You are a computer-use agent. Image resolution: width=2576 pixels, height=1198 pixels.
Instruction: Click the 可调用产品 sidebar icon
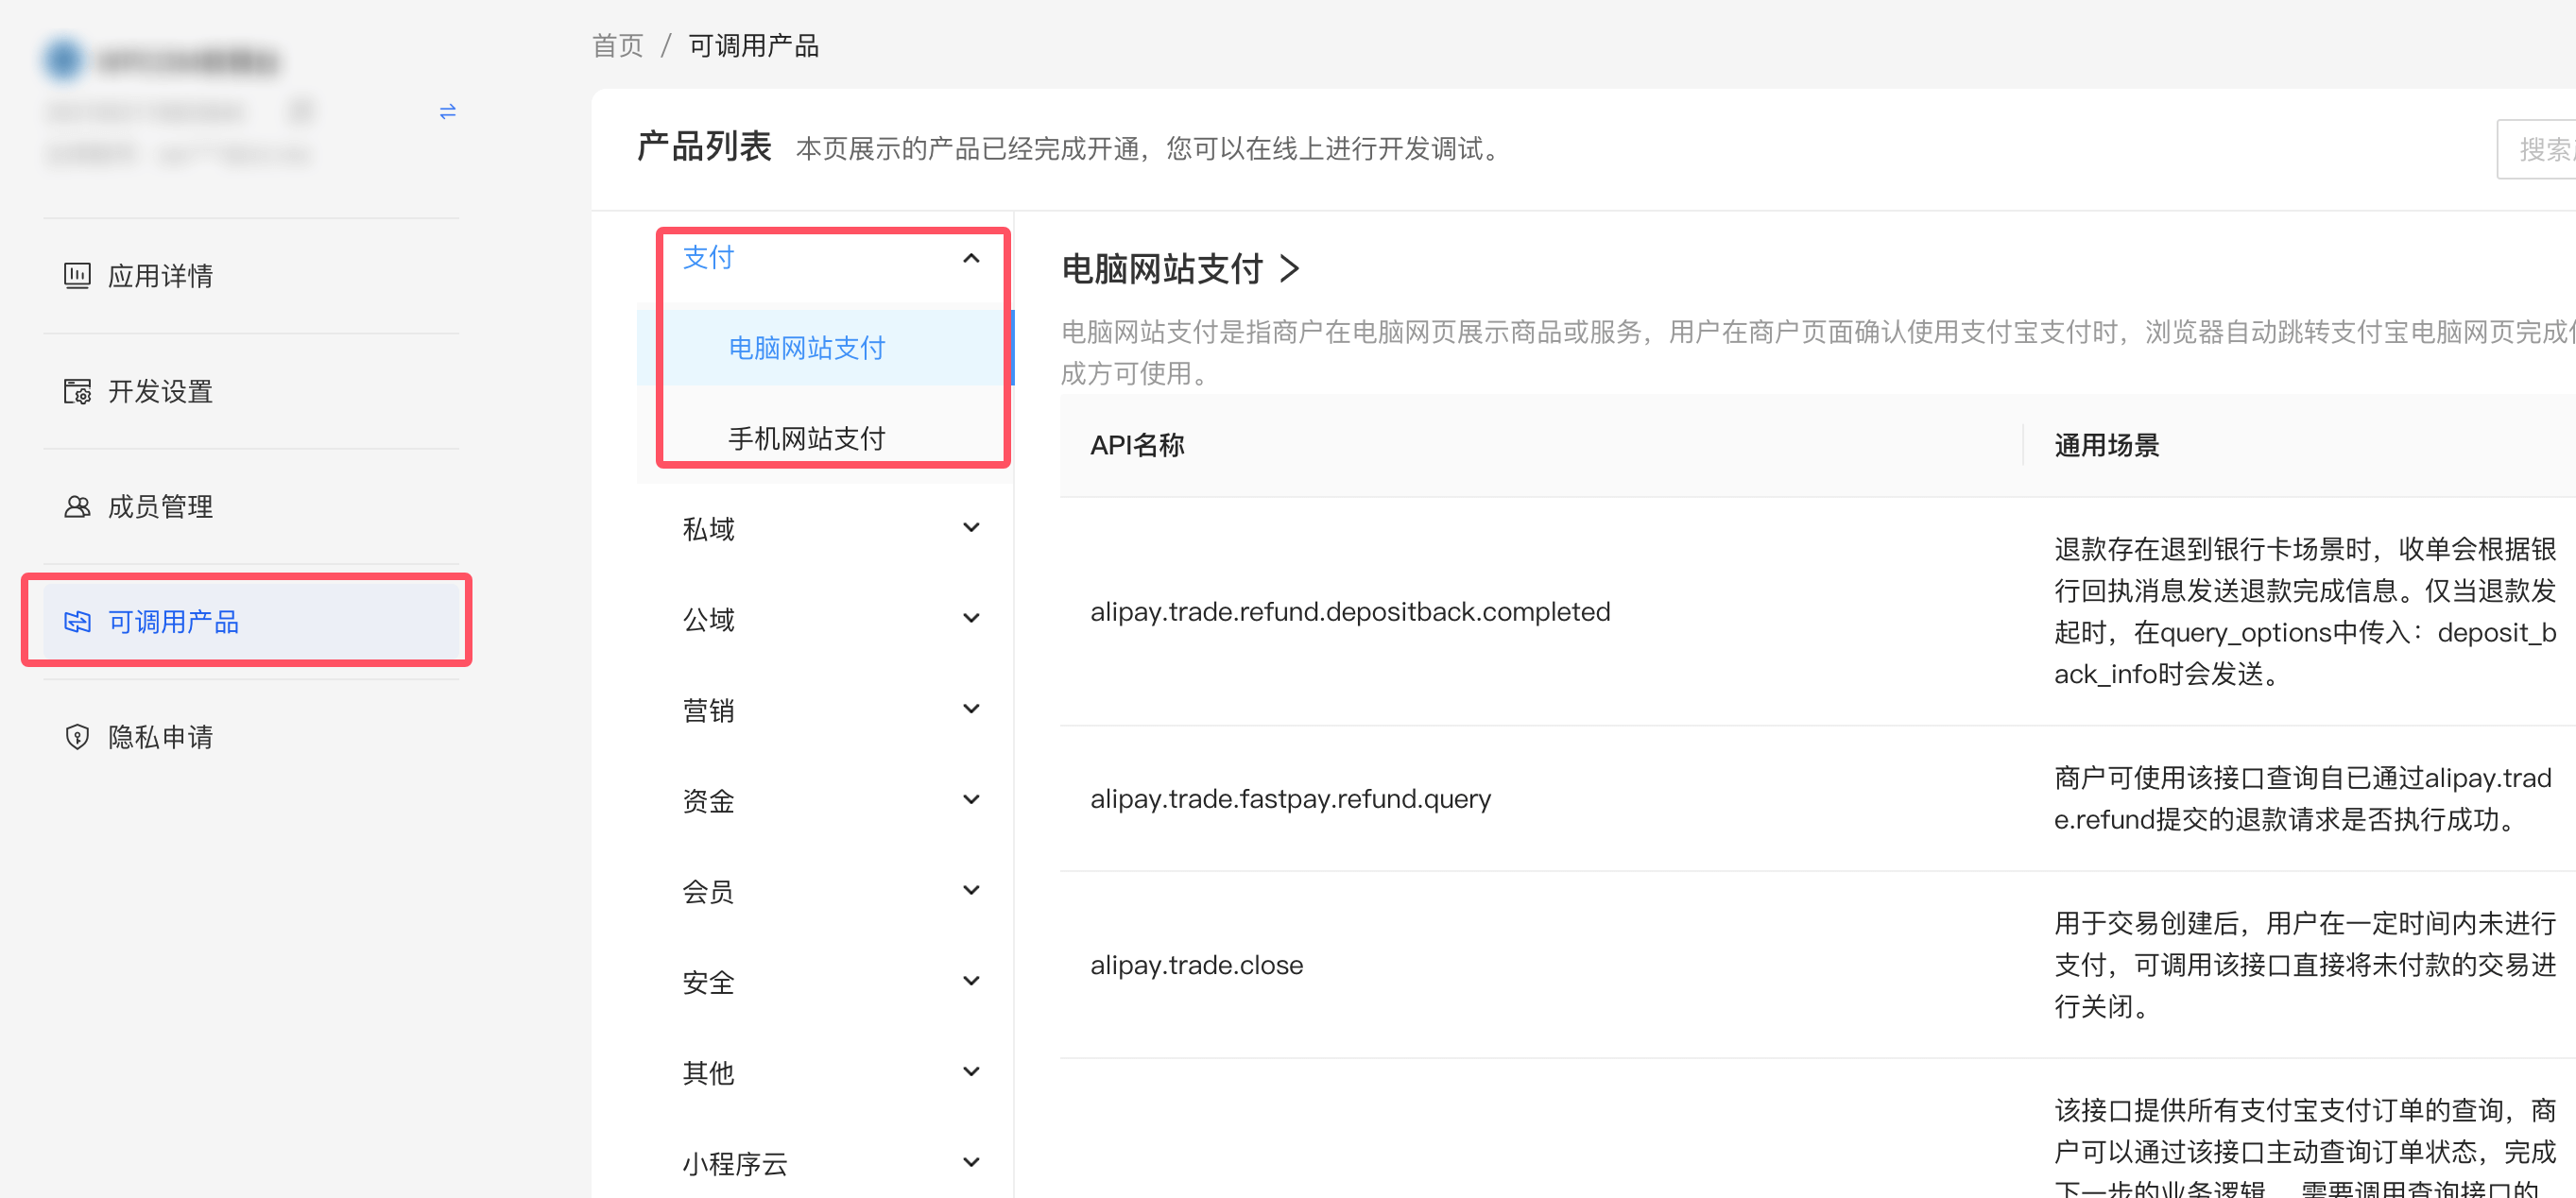point(77,622)
